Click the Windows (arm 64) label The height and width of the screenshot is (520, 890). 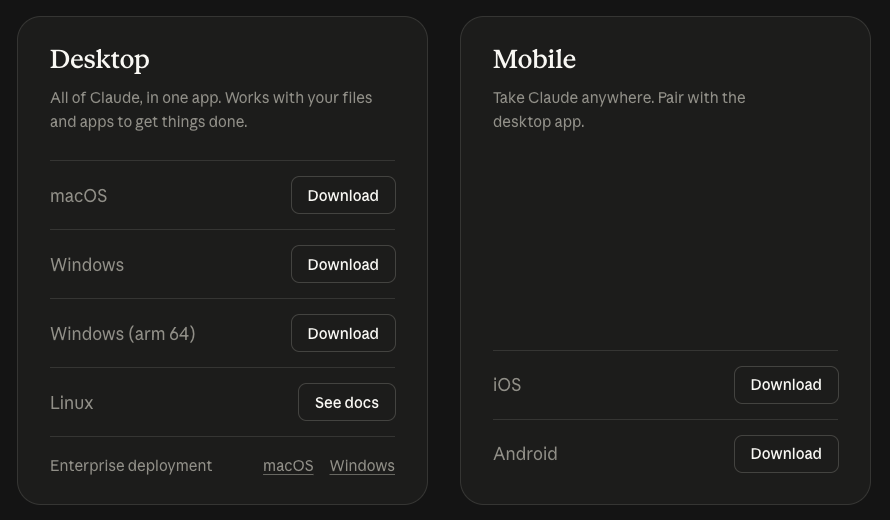[x=123, y=334]
